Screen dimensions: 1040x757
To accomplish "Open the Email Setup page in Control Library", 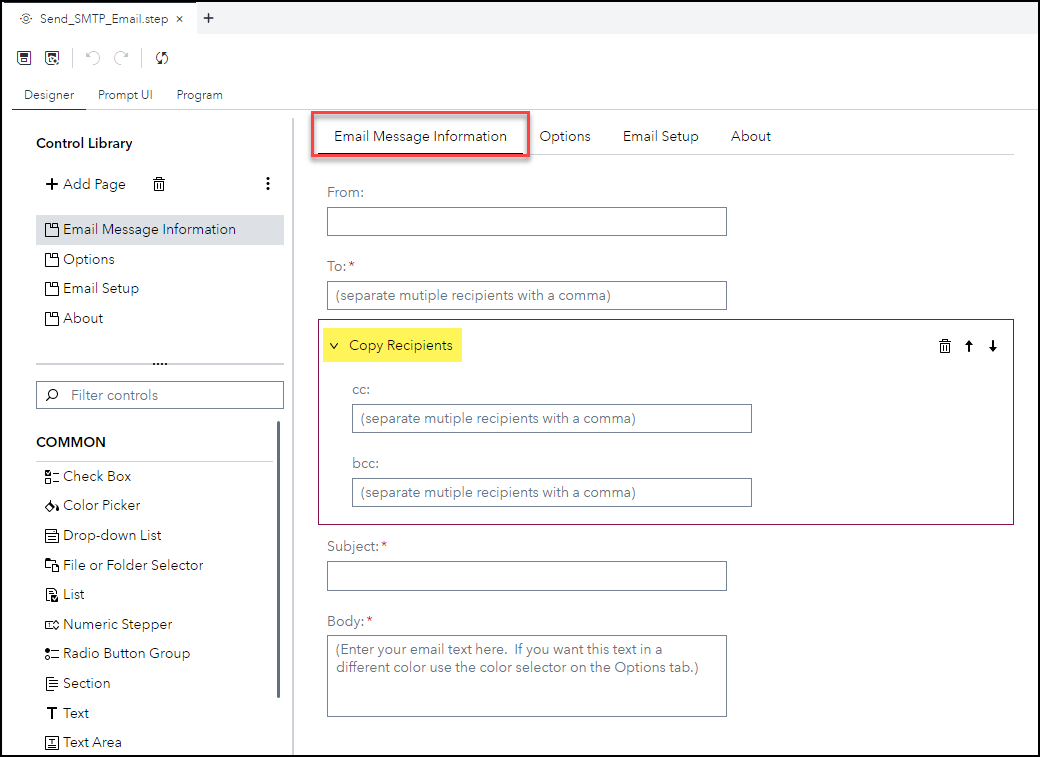I will 100,288.
